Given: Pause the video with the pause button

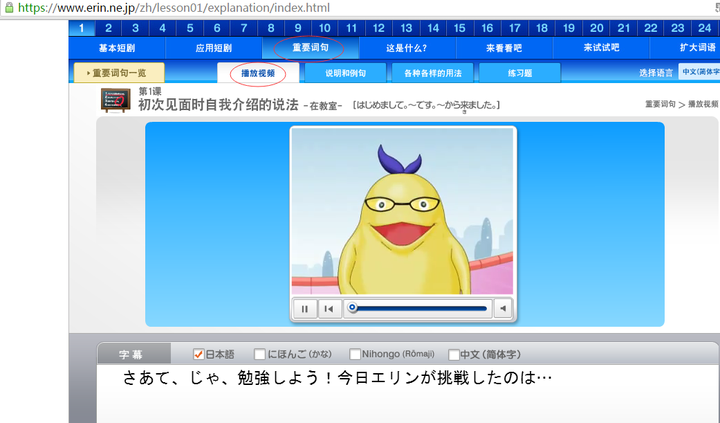Looking at the screenshot, I should (304, 309).
